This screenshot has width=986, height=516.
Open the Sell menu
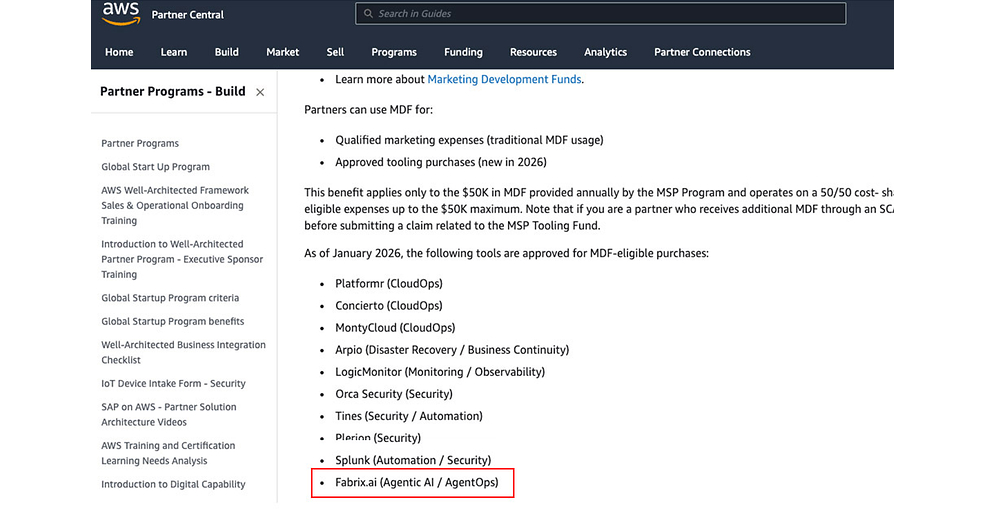tap(335, 52)
